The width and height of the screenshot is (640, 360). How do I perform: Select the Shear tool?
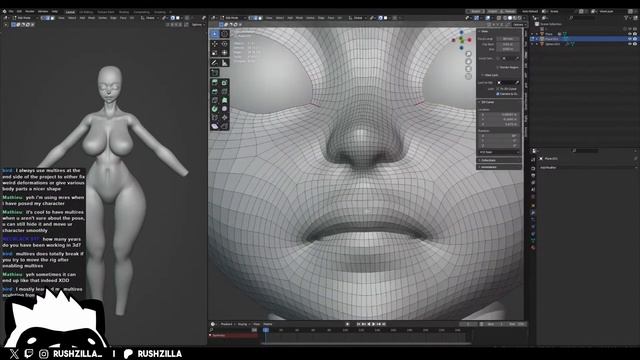(215, 126)
